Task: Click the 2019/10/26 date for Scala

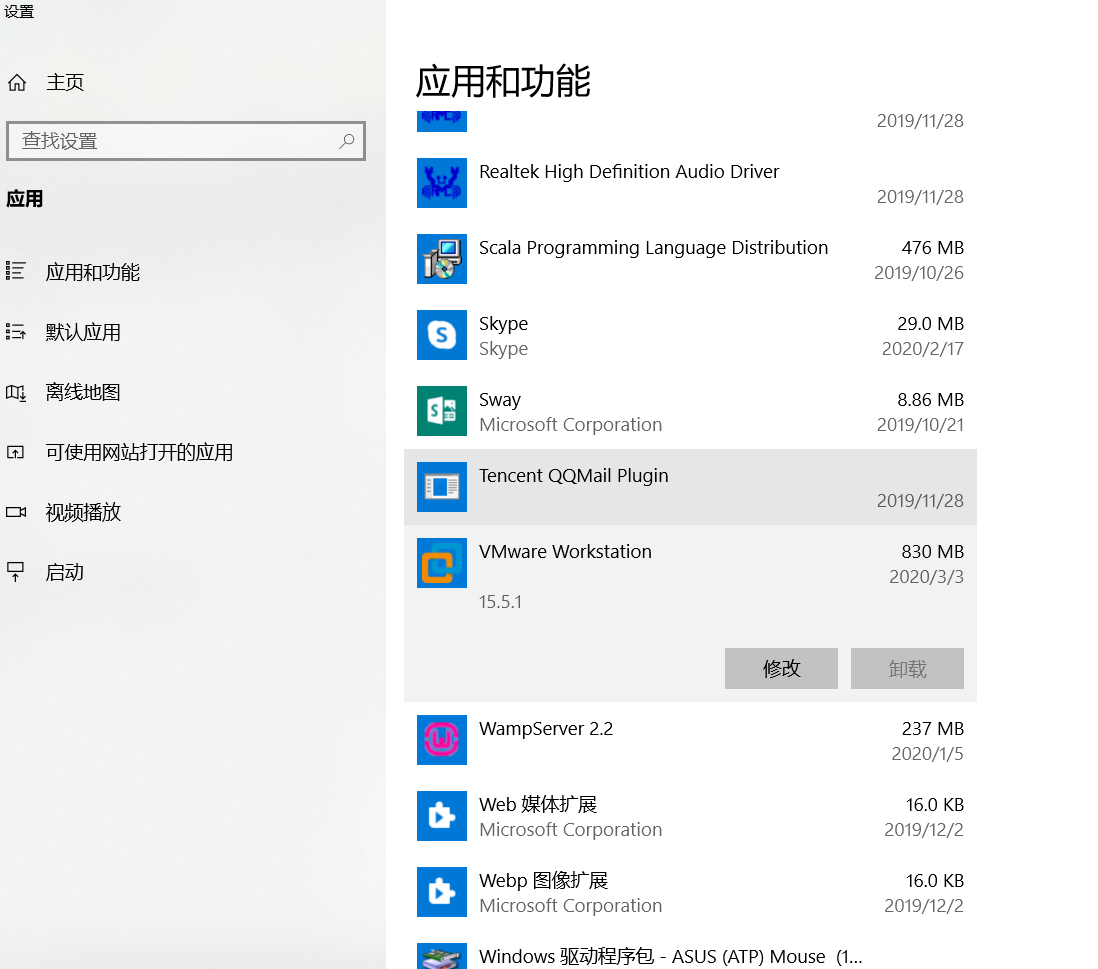Action: pos(919,273)
